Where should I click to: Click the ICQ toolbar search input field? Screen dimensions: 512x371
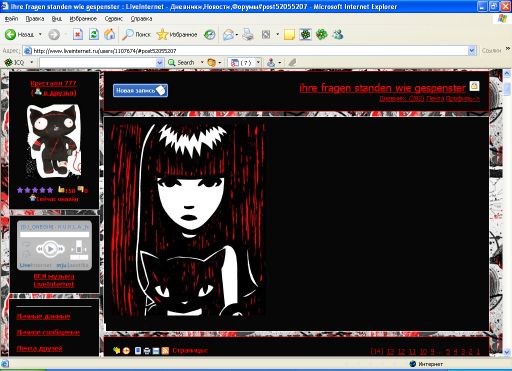[98, 62]
